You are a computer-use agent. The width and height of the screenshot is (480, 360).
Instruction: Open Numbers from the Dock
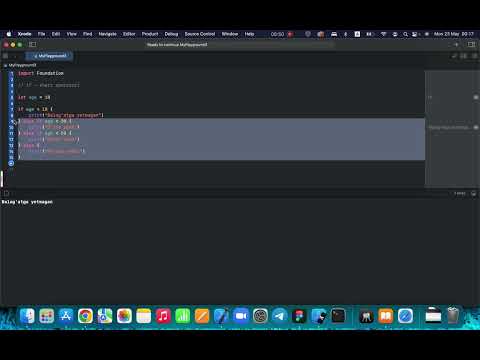coord(183,316)
